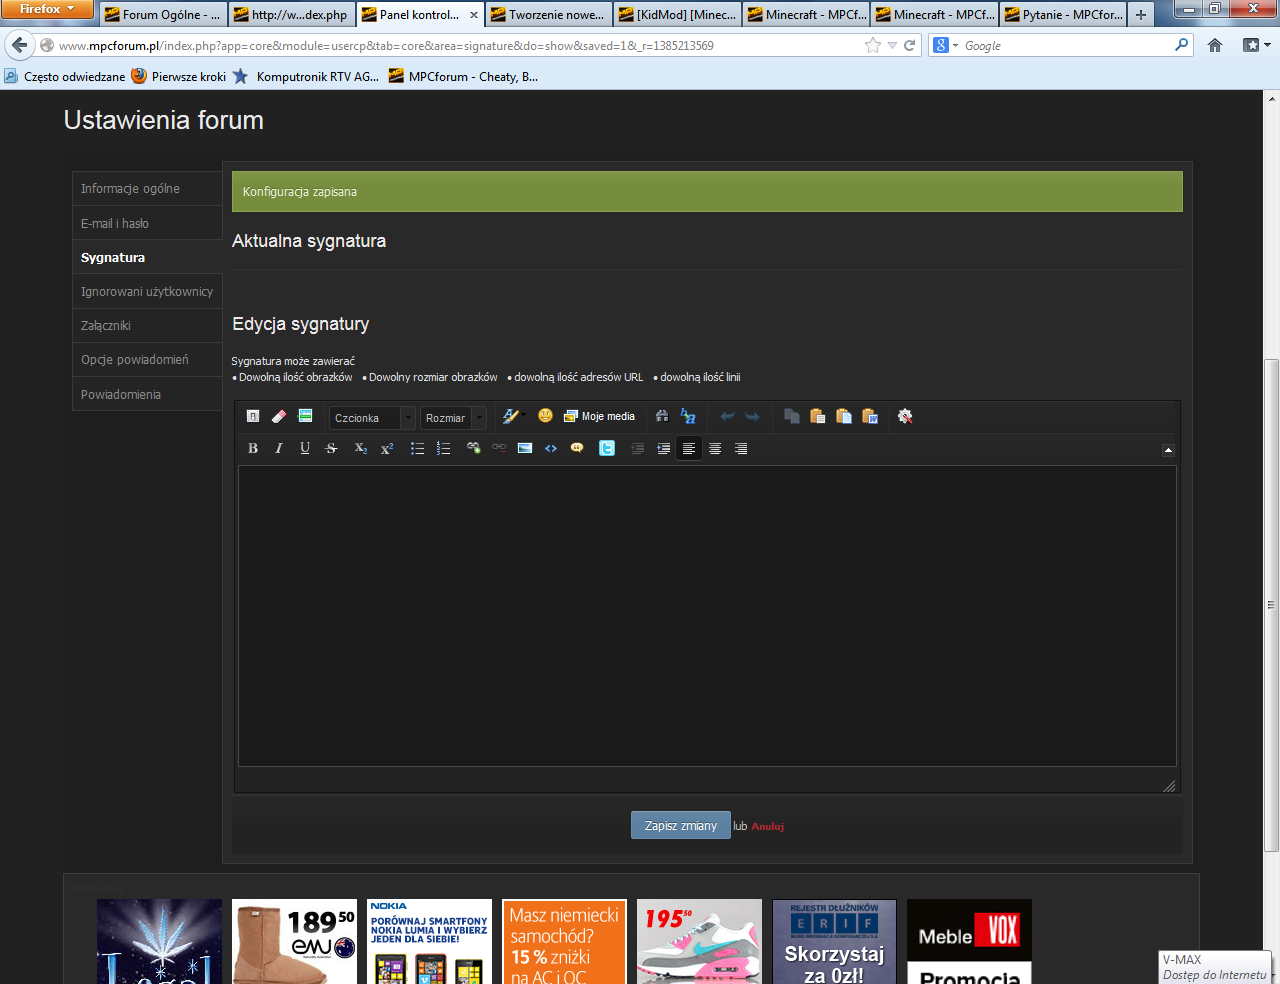Close the Panel kontrol... tab
Image resolution: width=1280 pixels, height=984 pixels.
point(474,15)
